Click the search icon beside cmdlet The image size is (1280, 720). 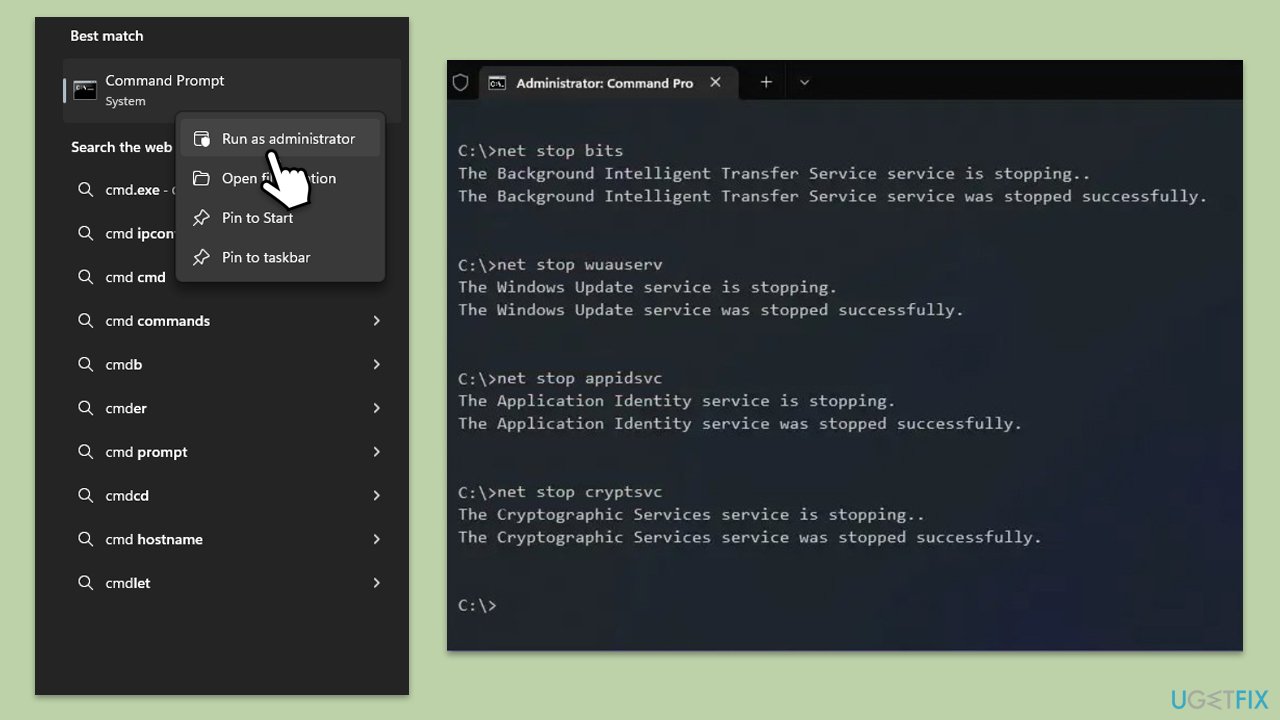pyautogui.click(x=86, y=582)
